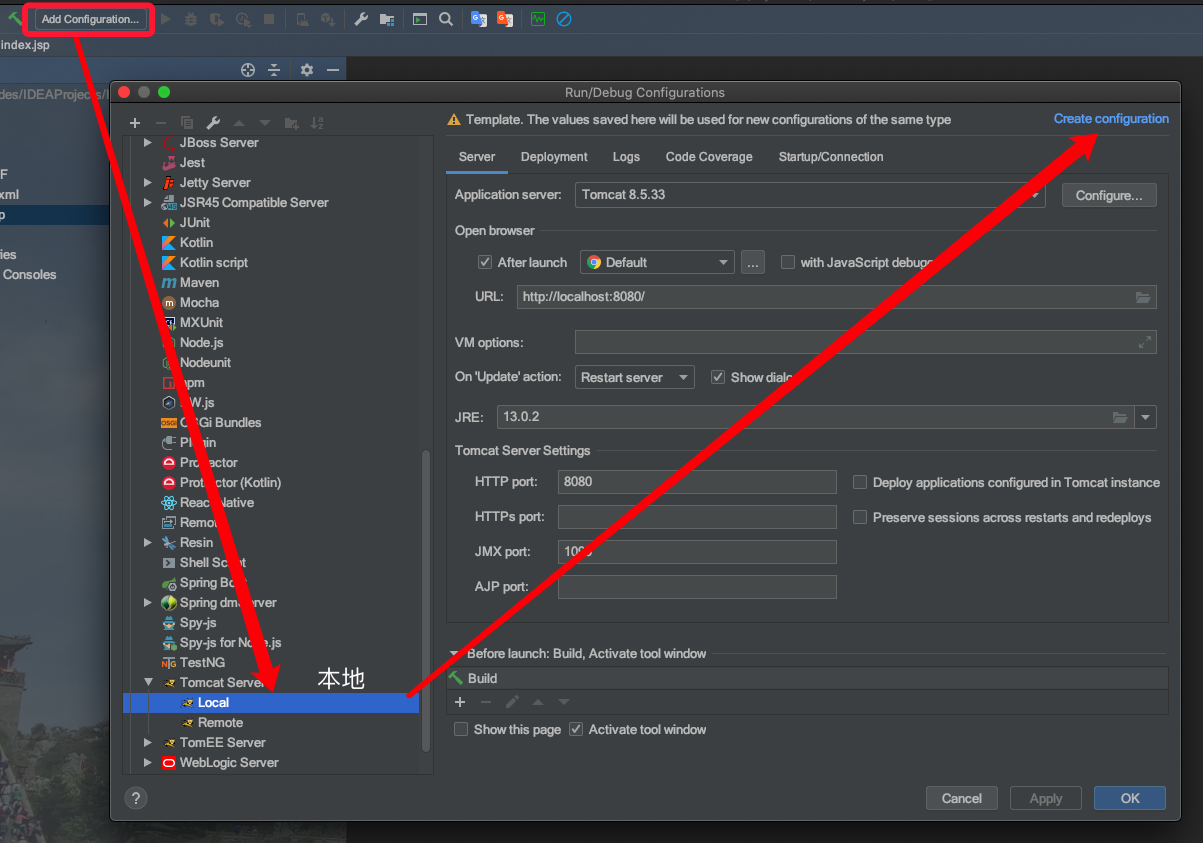Switch to the Server tab
This screenshot has height=843, width=1203.
coord(477,157)
